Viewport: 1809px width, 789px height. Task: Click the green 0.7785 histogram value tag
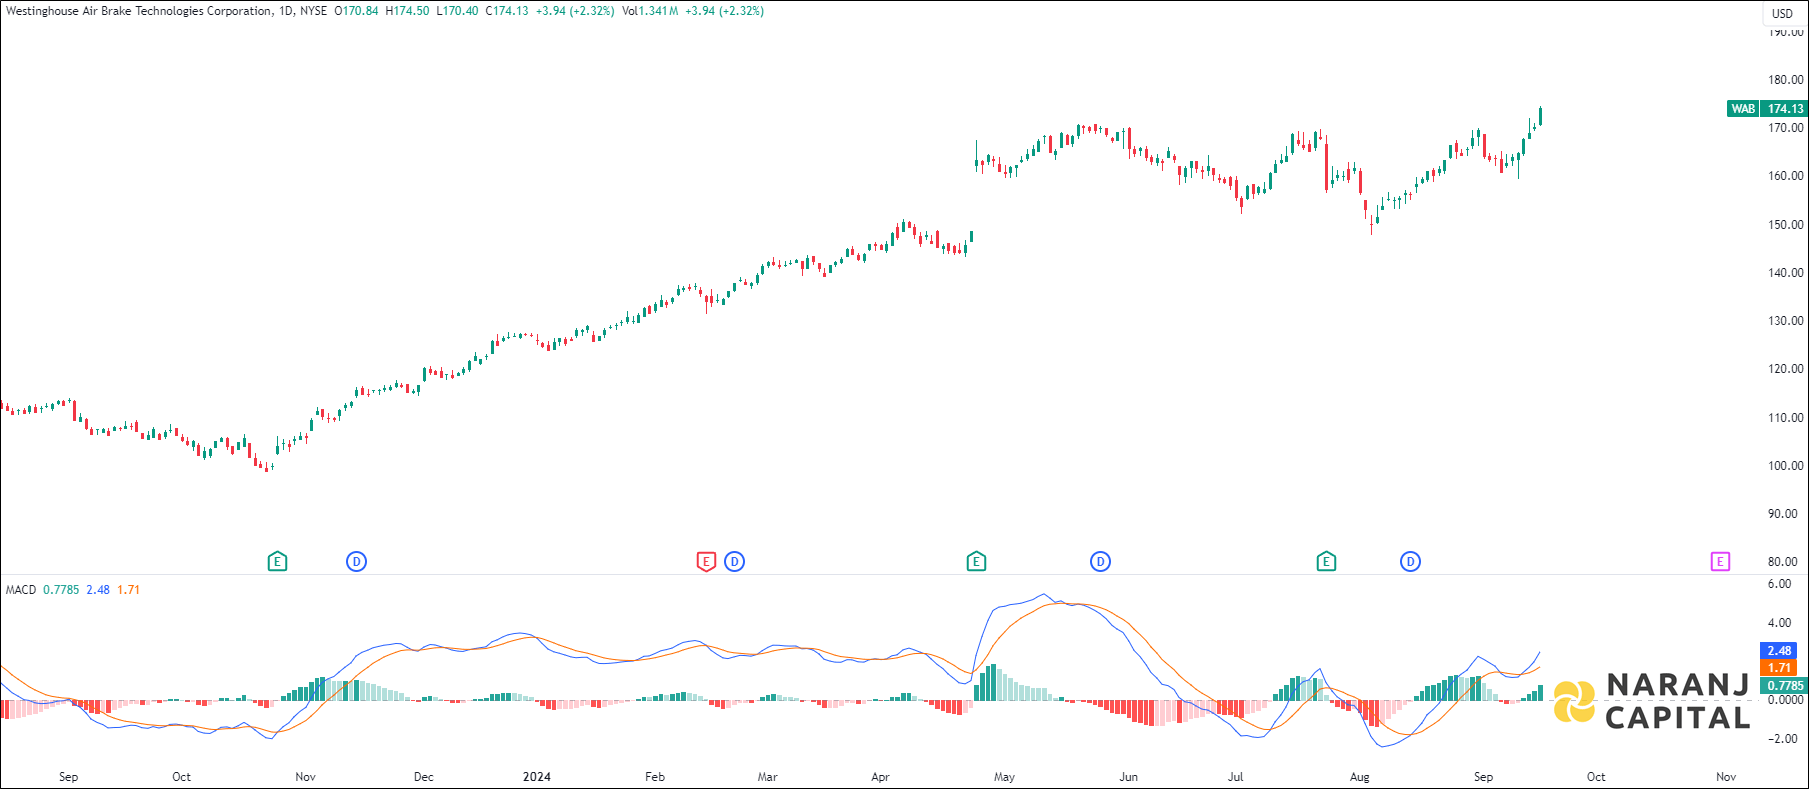[x=1784, y=686]
